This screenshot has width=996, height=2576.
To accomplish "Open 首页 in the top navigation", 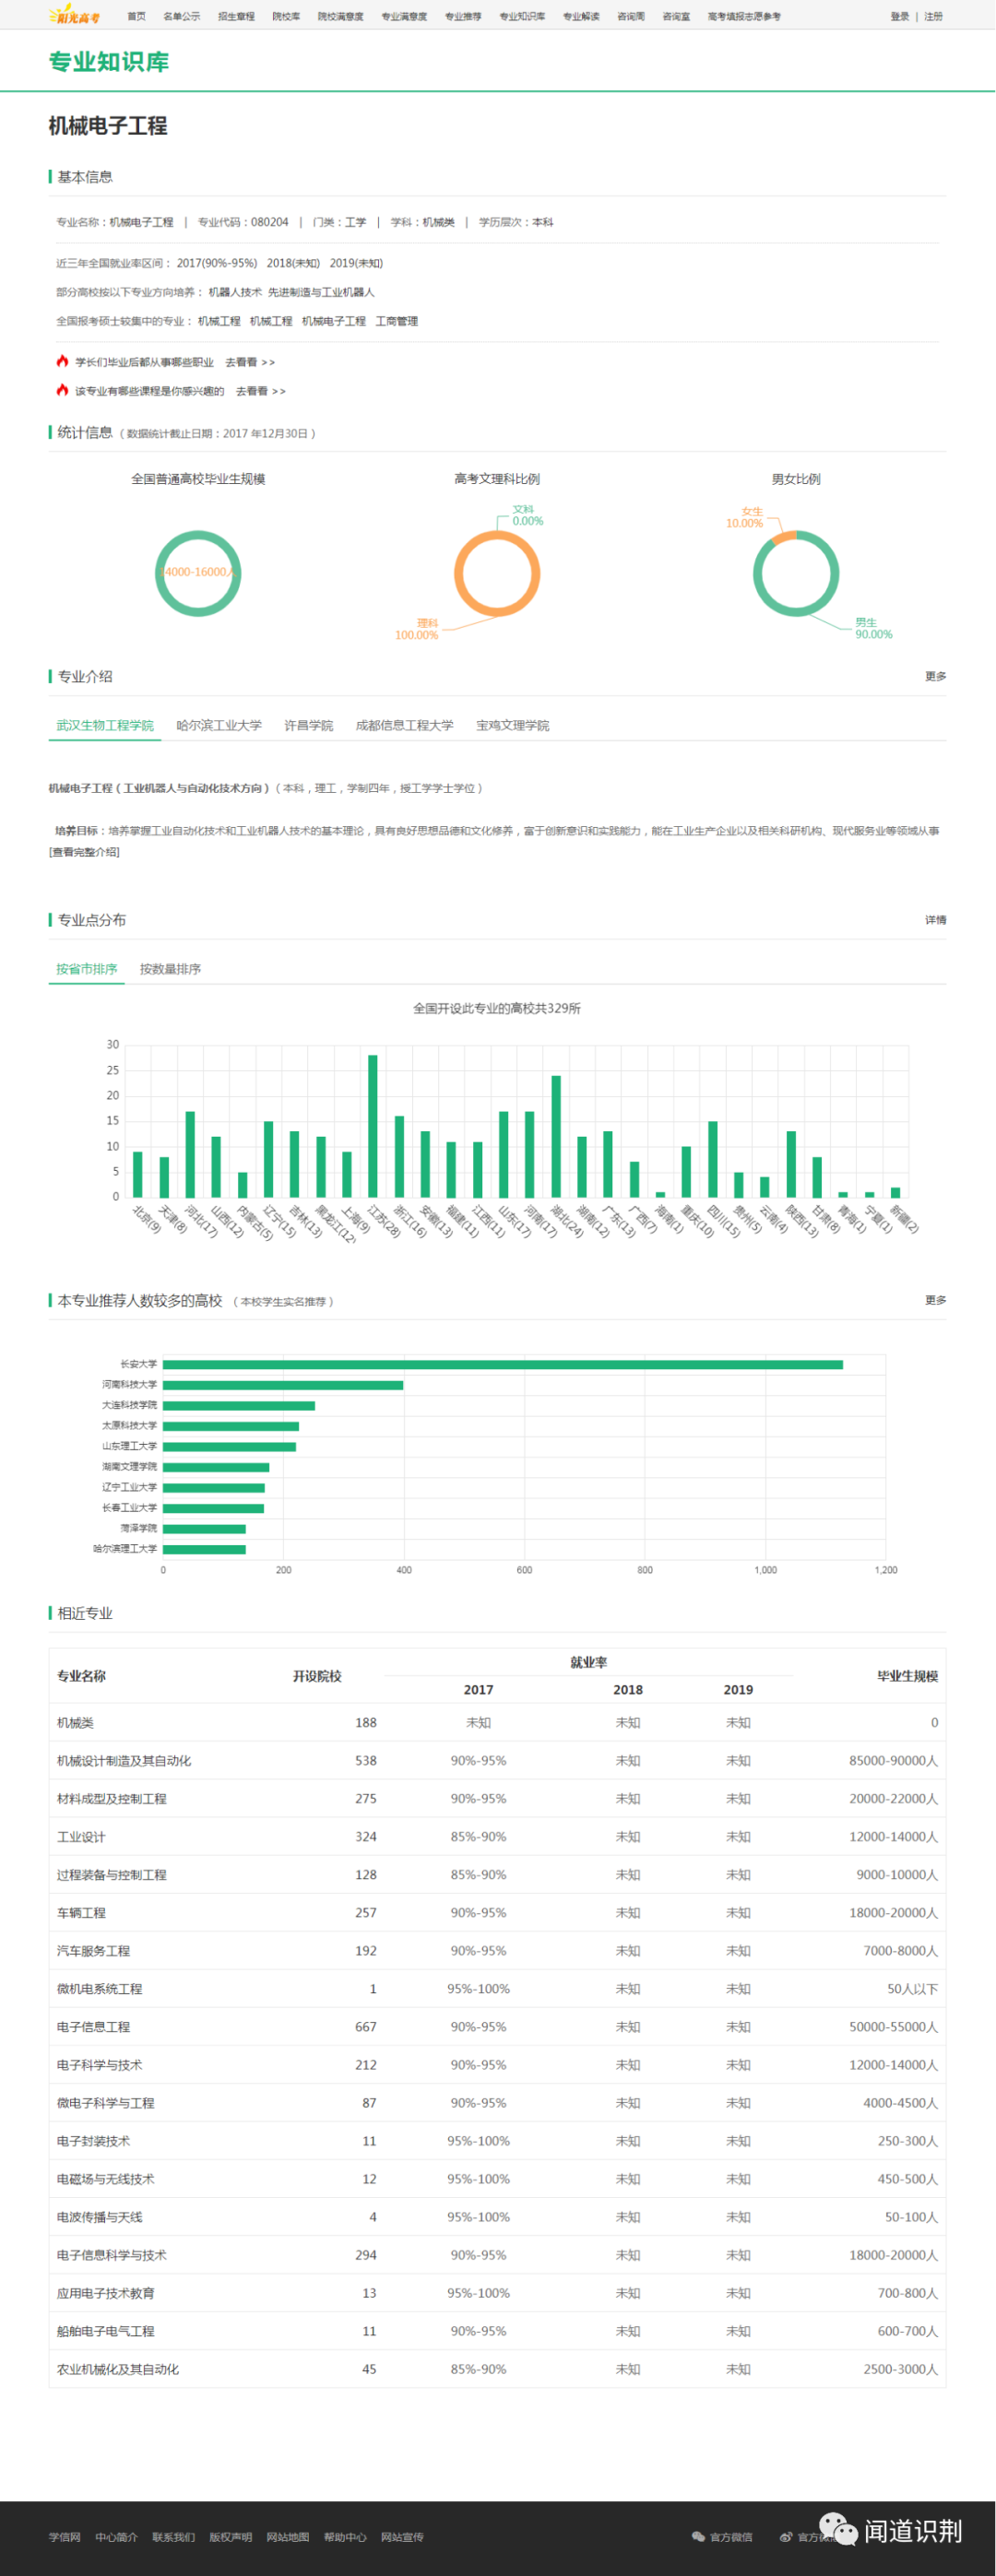I will (x=136, y=16).
